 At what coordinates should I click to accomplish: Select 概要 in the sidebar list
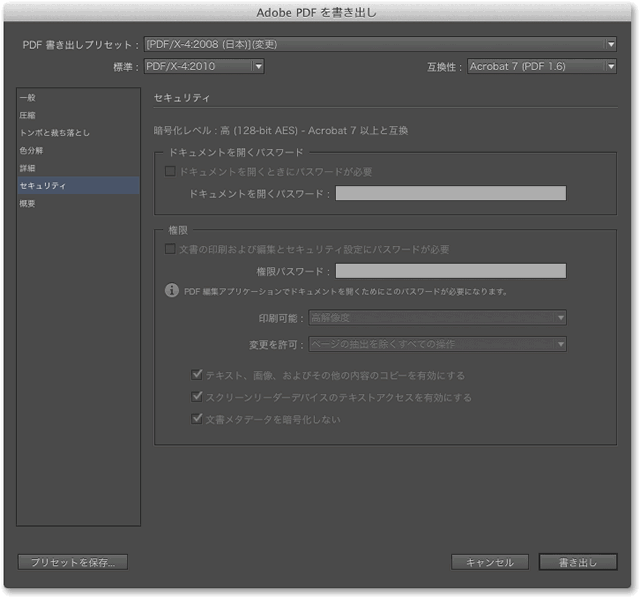(x=28, y=204)
